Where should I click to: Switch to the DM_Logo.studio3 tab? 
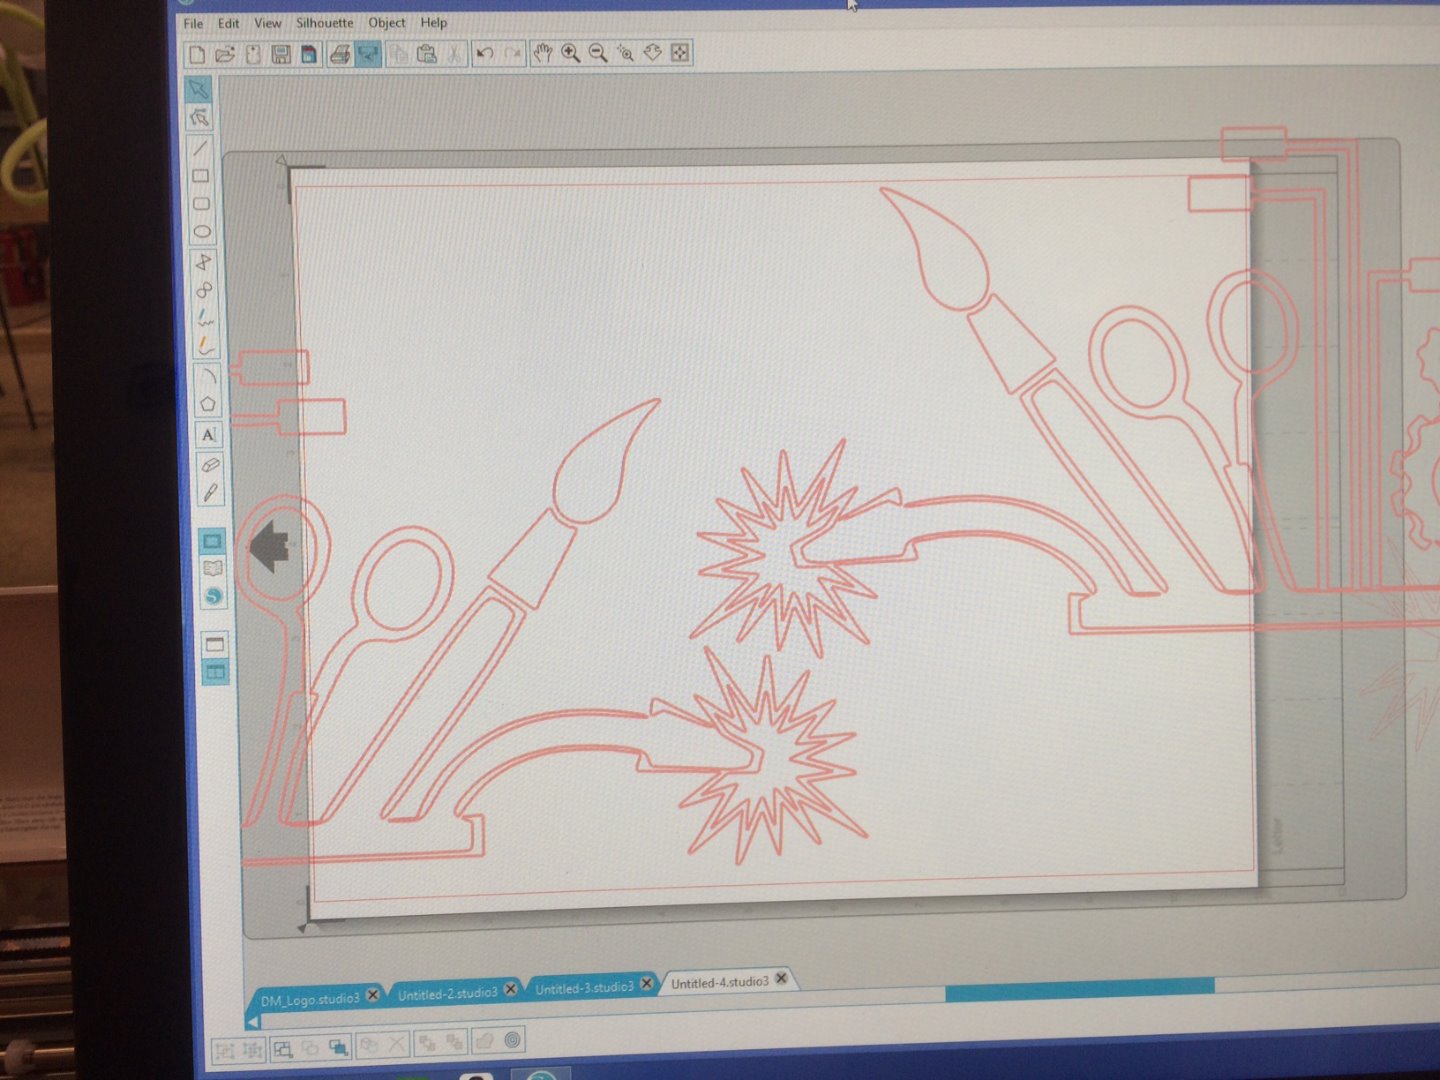[310, 999]
